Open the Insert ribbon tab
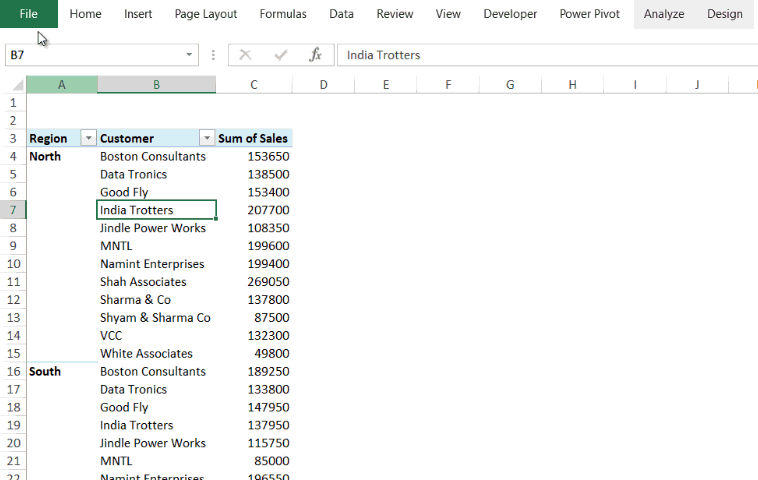Image resolution: width=758 pixels, height=480 pixels. pyautogui.click(x=138, y=14)
